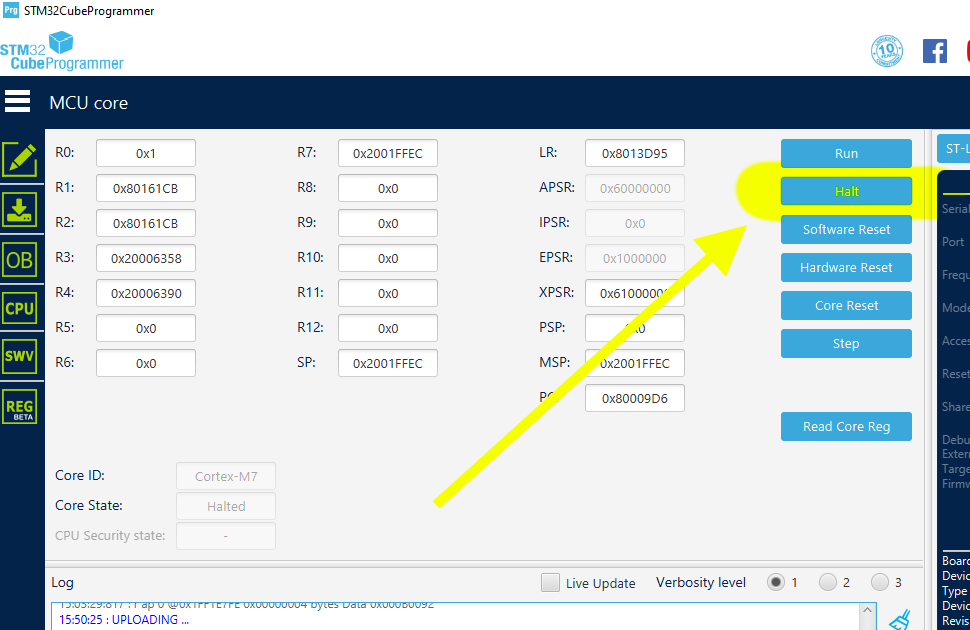This screenshot has width=970, height=630.
Task: Open the hamburger menu
Action: (17, 101)
